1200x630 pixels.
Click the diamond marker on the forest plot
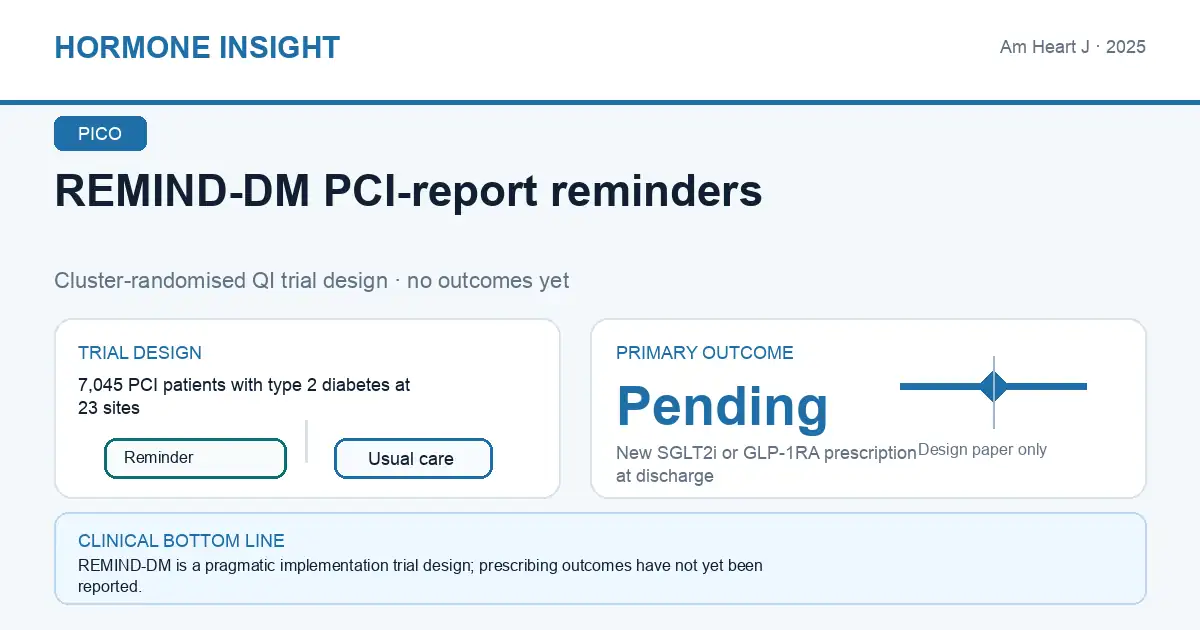993,386
